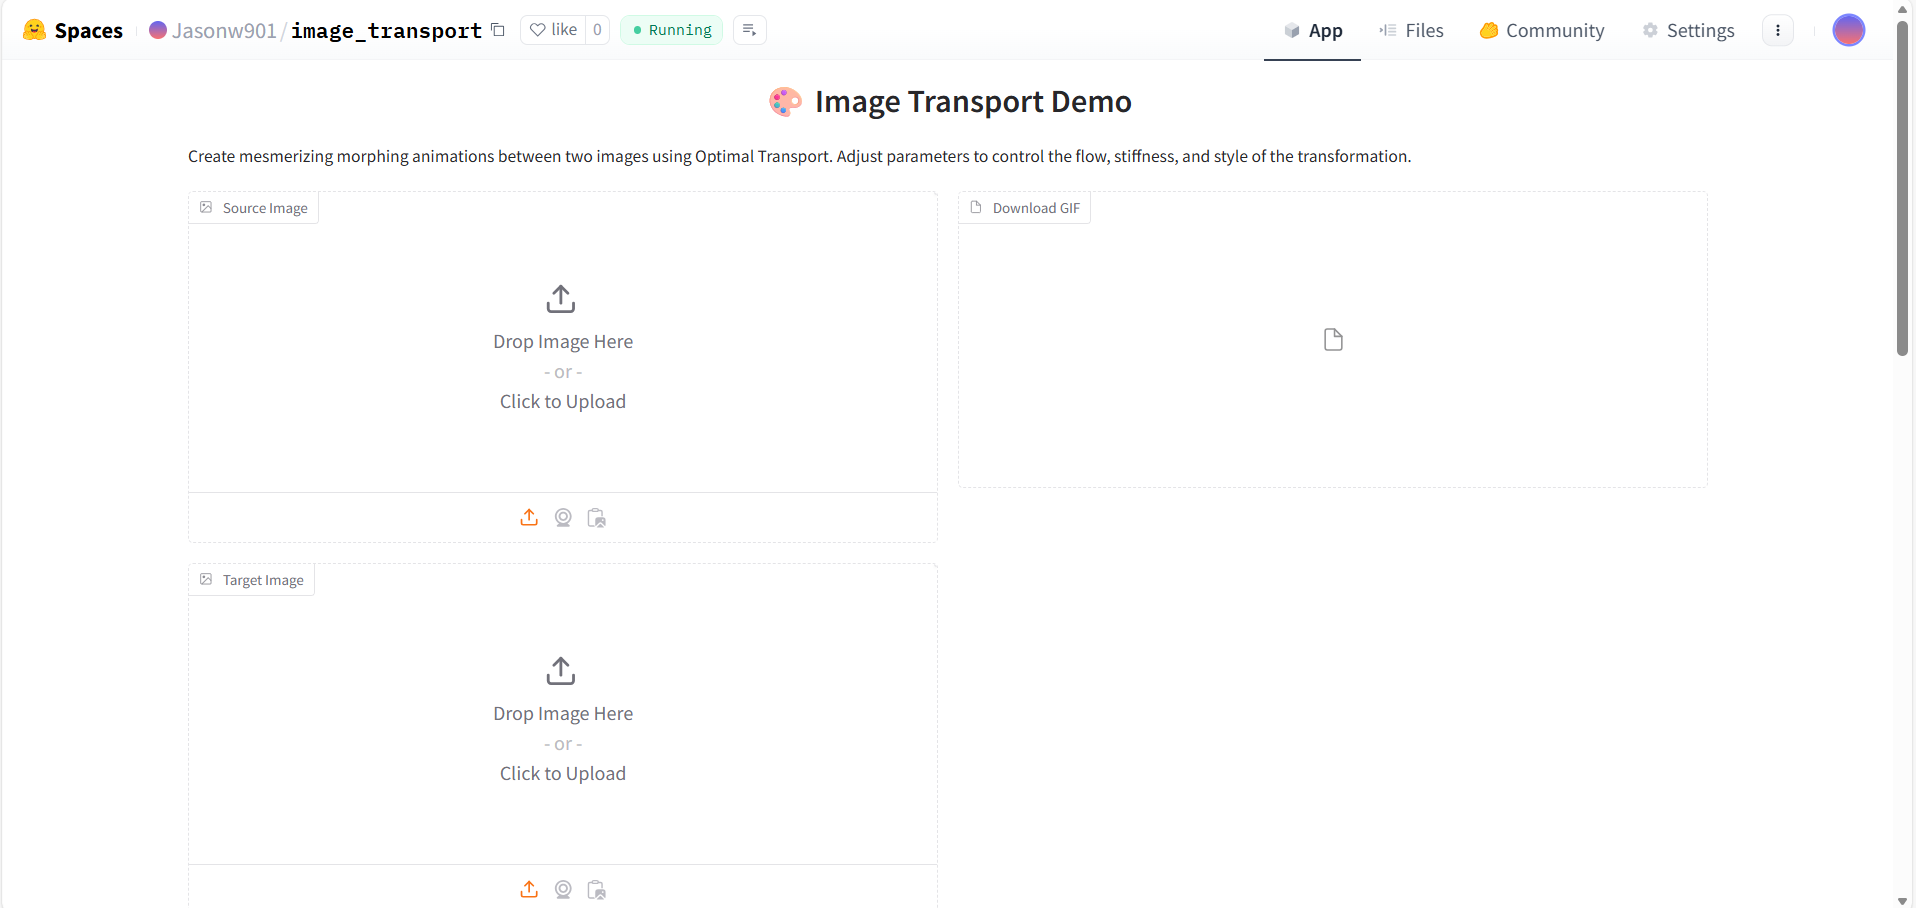Screen dimensions: 1916x908
Task: Expand the three-dot more options menu
Action: (x=1777, y=30)
